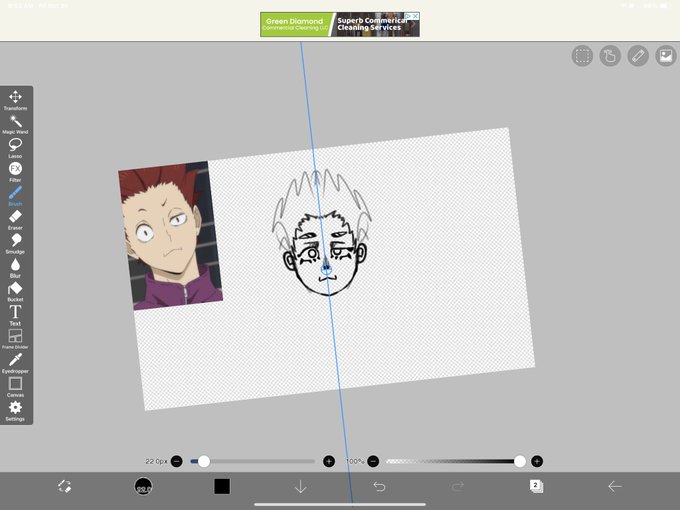The width and height of the screenshot is (680, 510).
Task: Adjust the brush thickness slider
Action: pyautogui.click(x=252, y=461)
